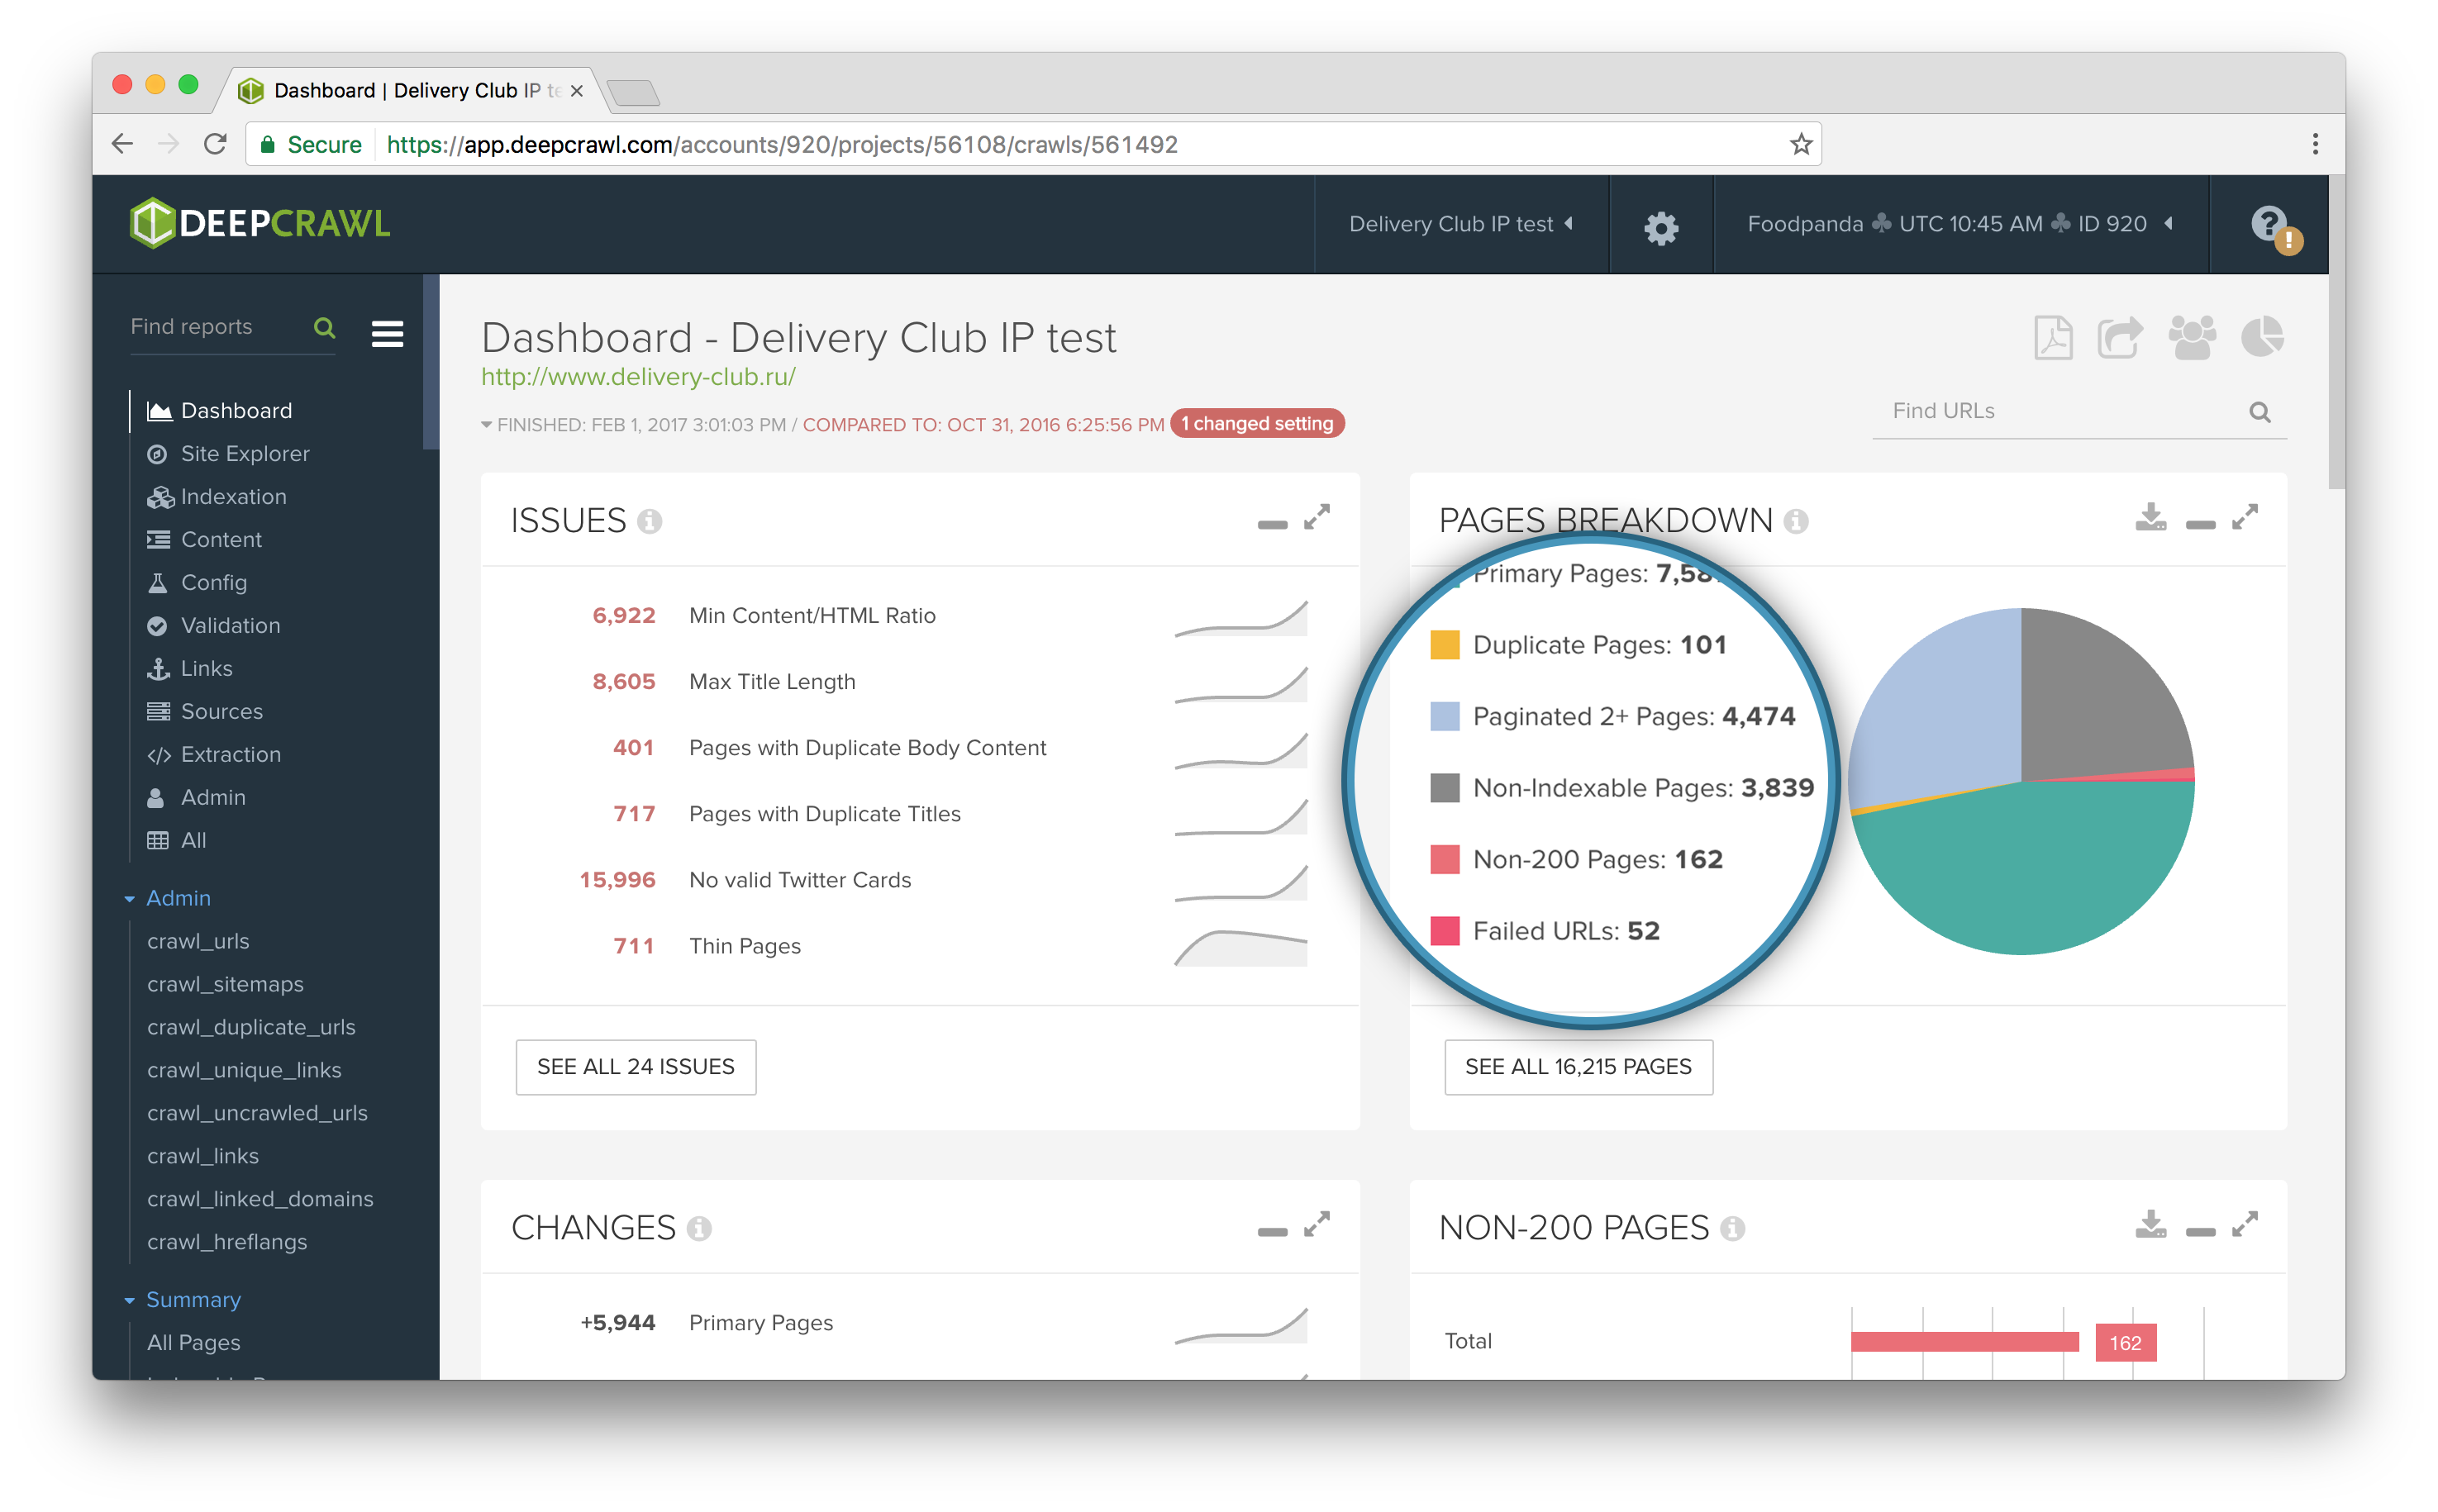Click the Non-Indexable Pages gray swatch
Screen dimensions: 2438x1512
coord(1444,788)
